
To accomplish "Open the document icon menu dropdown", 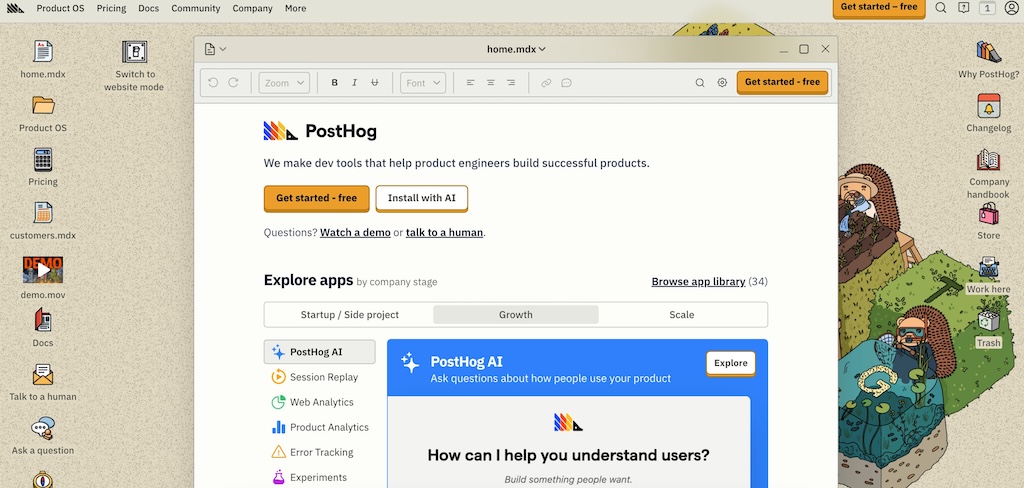I will 216,49.
